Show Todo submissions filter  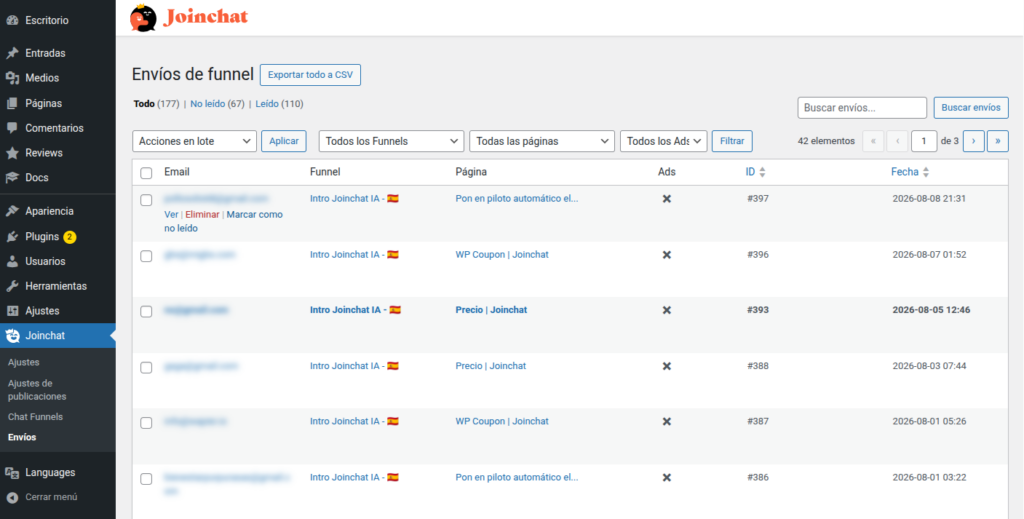tap(144, 104)
